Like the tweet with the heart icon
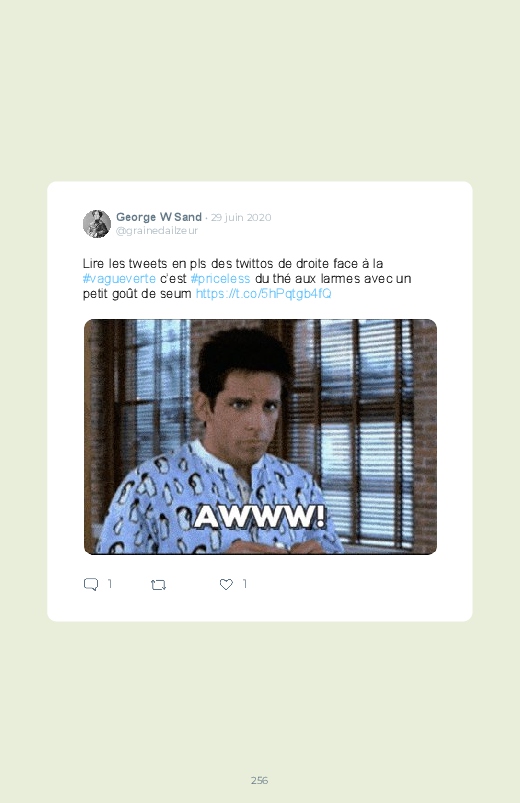Screen dimensions: 520x803 226,584
